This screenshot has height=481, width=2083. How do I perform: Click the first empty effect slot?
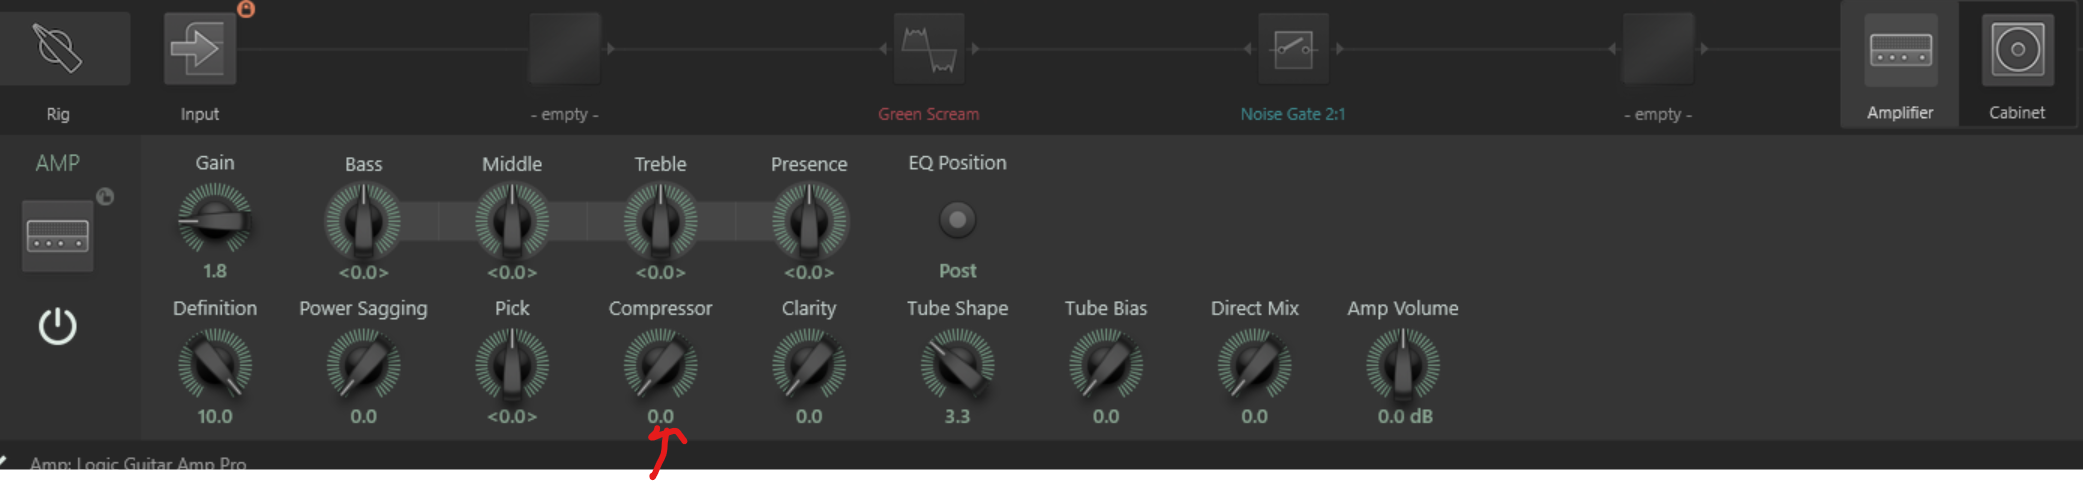click(564, 48)
